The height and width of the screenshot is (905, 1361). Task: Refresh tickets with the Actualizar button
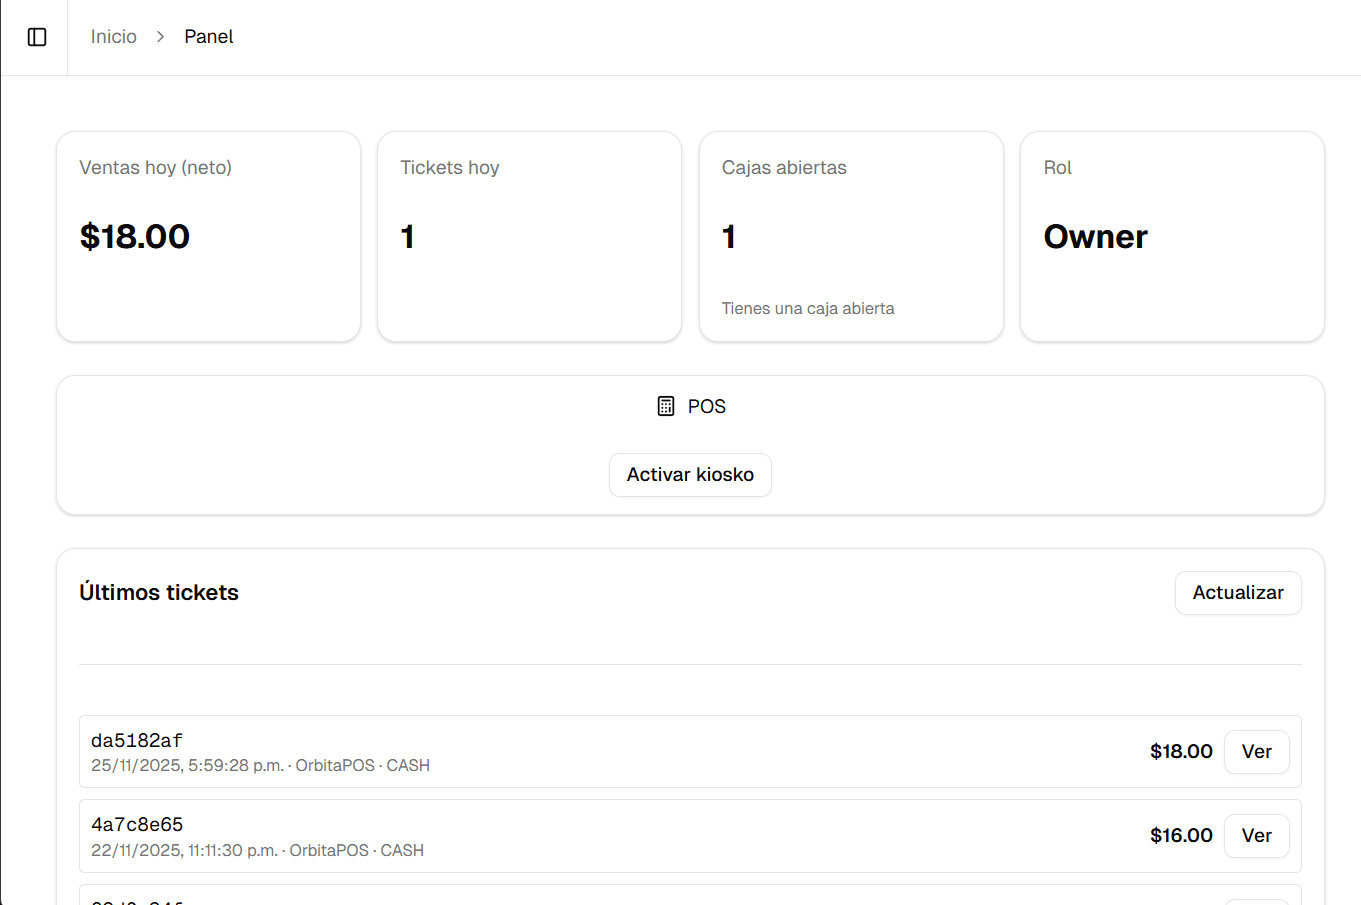coord(1237,593)
